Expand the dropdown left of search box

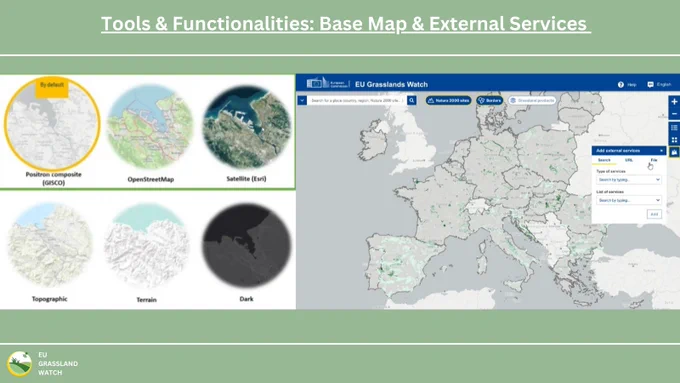(x=302, y=100)
